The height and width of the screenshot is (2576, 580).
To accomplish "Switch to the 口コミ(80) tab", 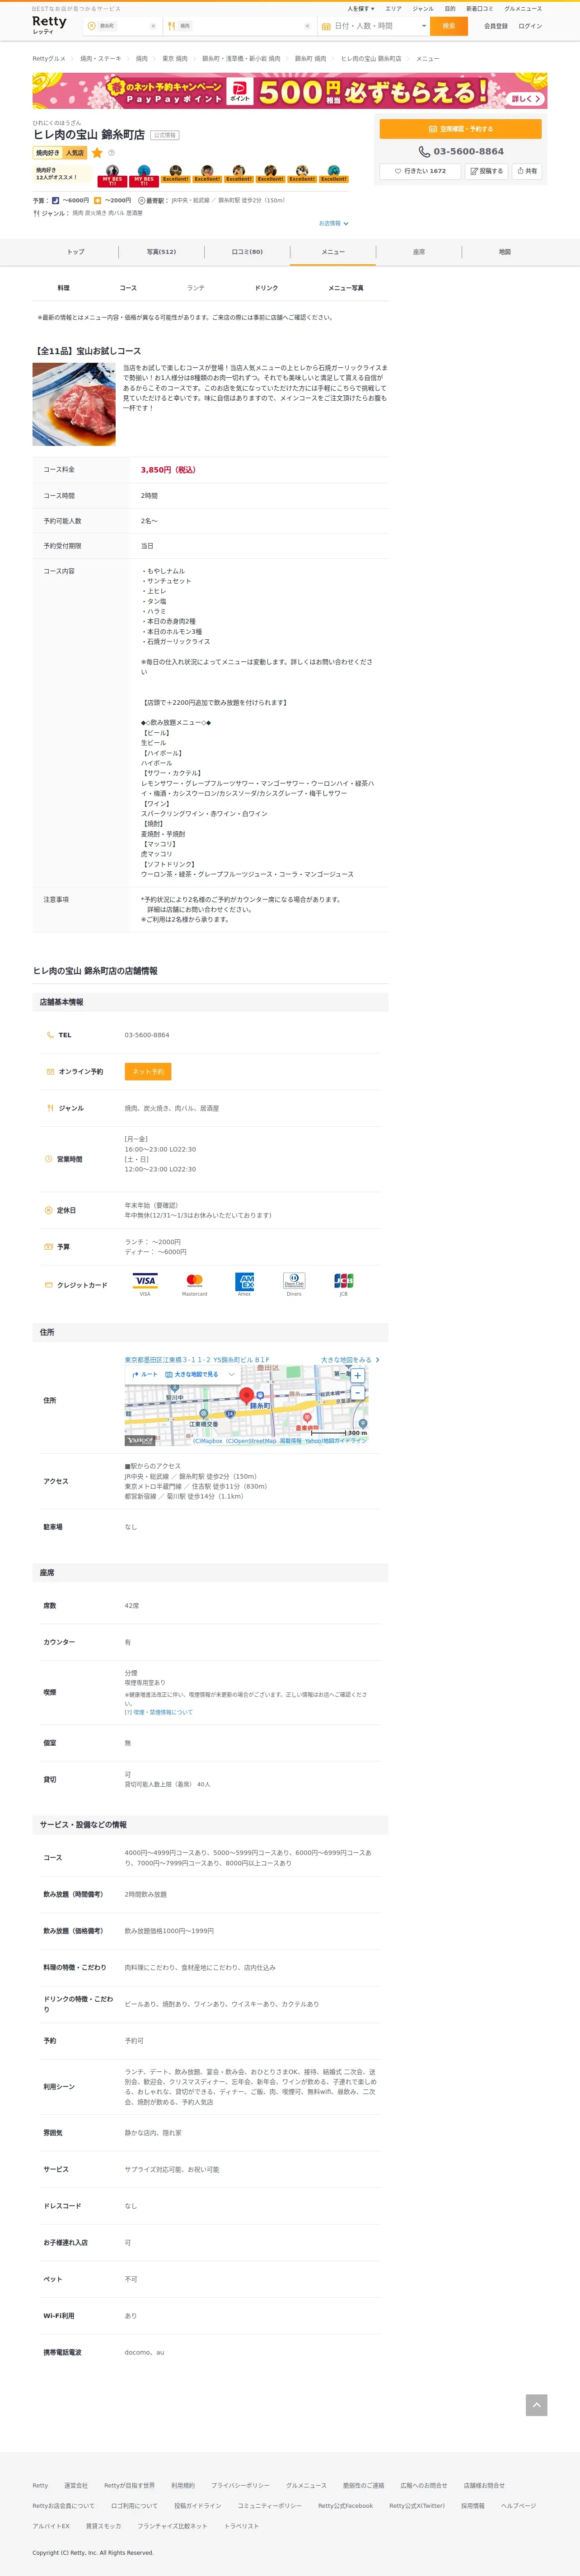I will coord(247,252).
